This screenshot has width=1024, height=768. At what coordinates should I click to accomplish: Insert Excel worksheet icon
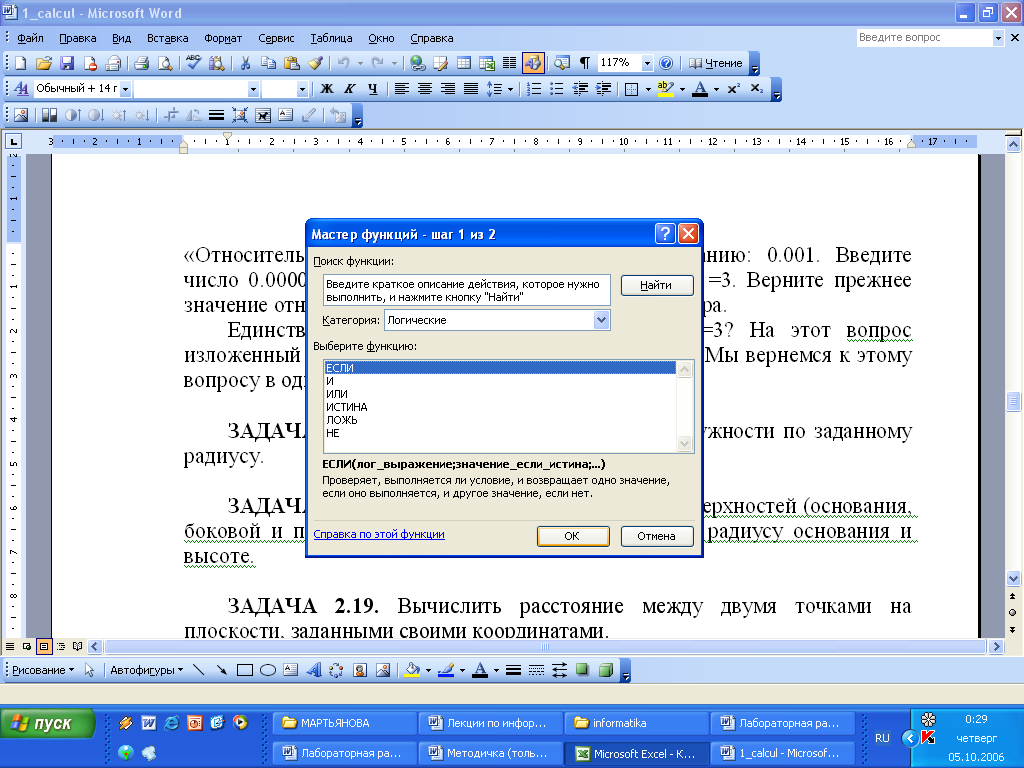(x=487, y=63)
